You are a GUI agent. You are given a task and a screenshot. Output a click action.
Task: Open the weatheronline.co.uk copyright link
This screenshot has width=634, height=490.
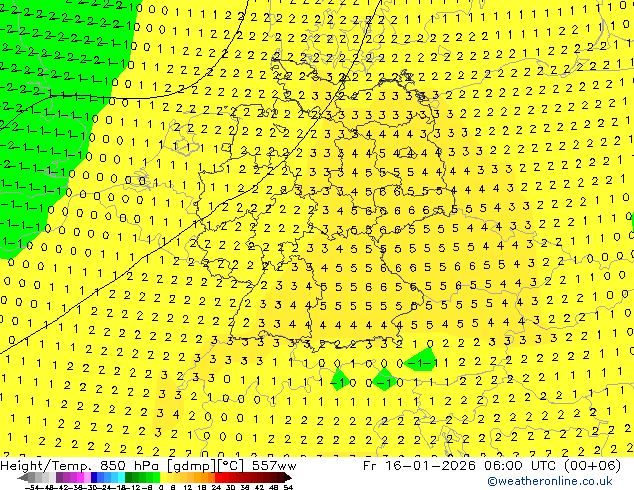coord(550,482)
